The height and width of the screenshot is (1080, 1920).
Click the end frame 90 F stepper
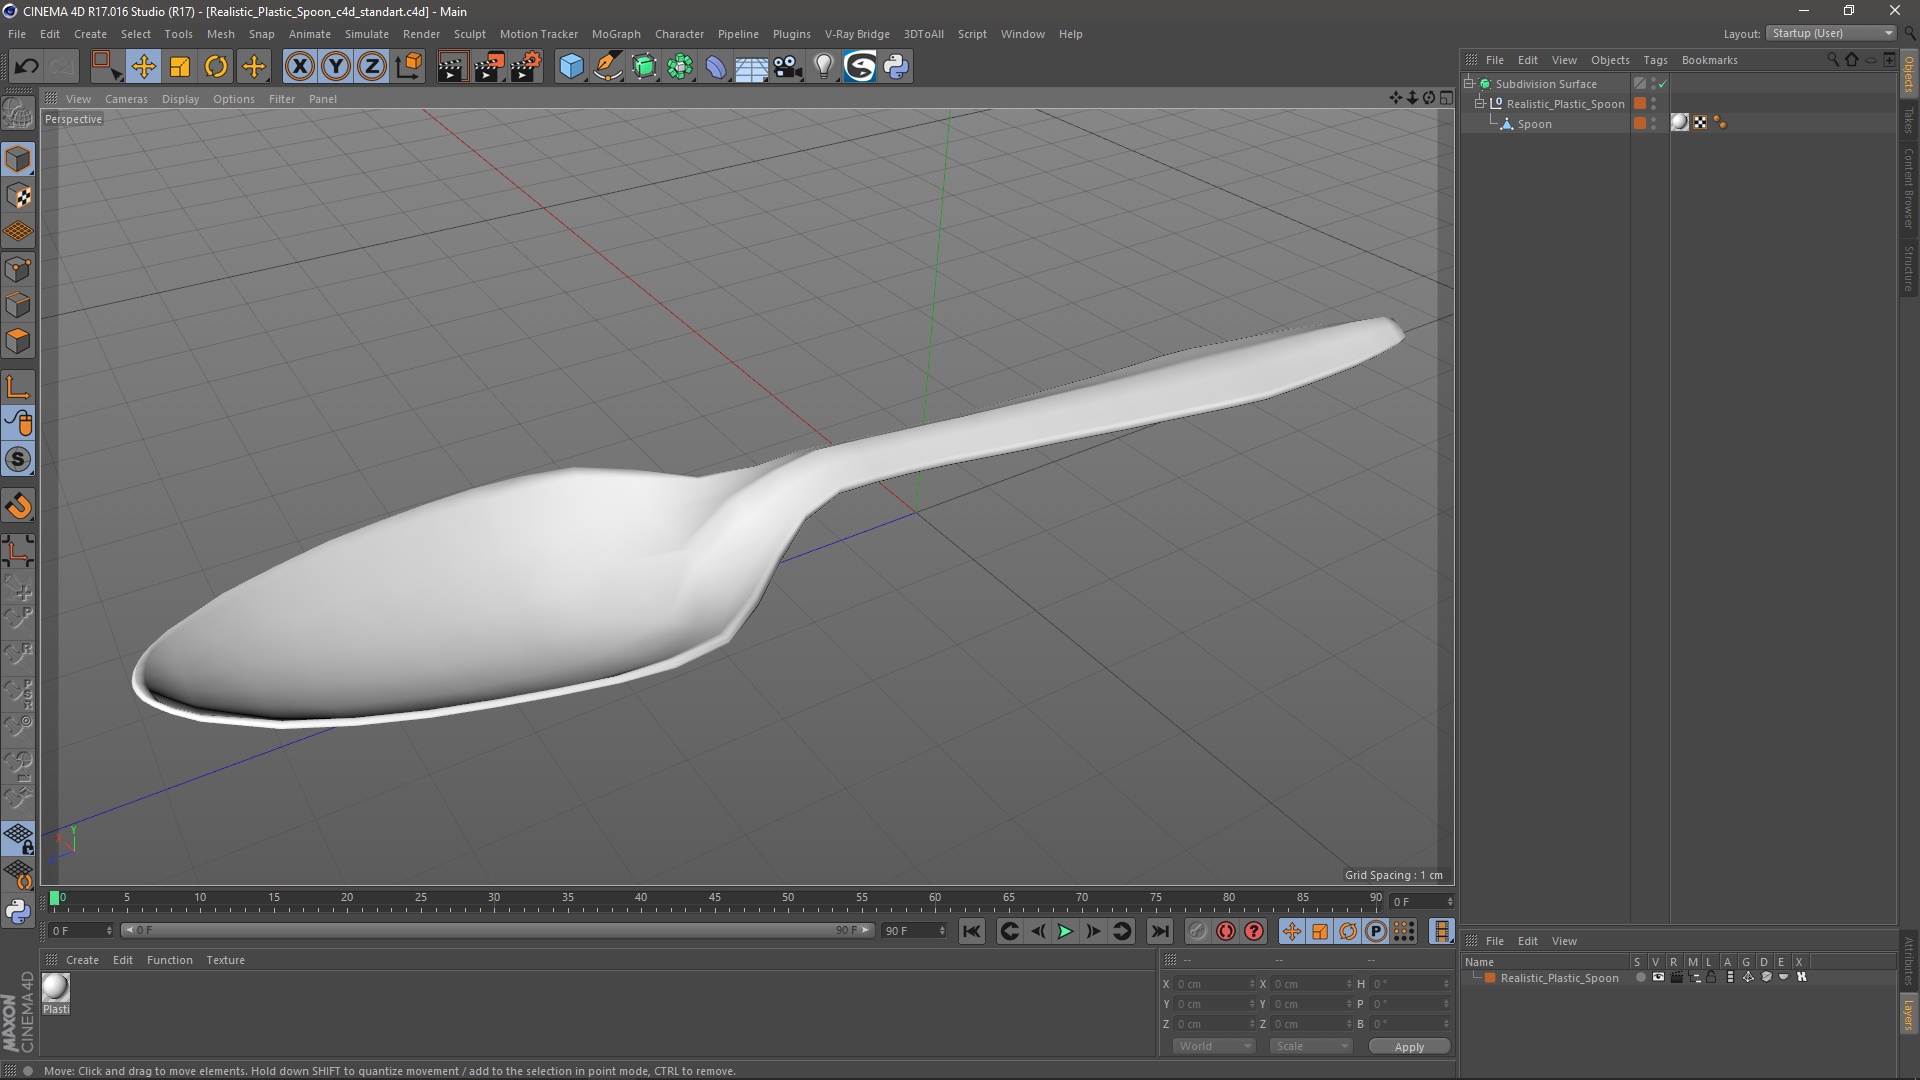[x=942, y=931]
